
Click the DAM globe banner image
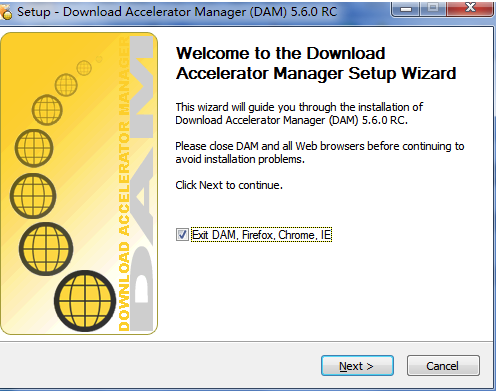(x=79, y=183)
